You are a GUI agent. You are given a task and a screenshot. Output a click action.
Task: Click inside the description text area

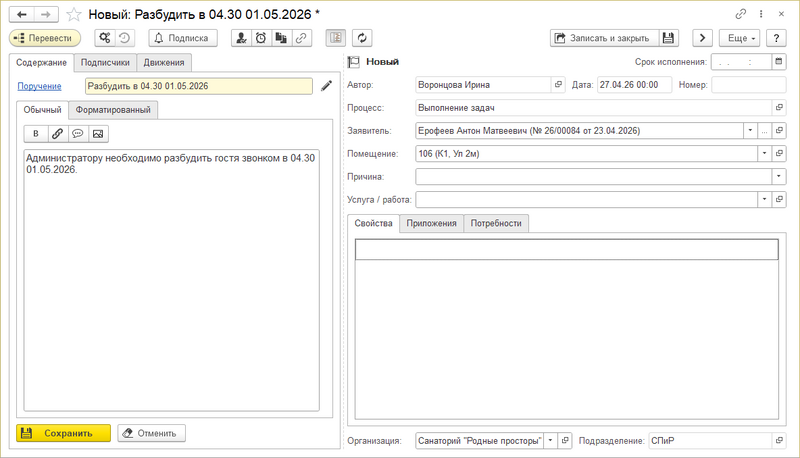point(171,281)
